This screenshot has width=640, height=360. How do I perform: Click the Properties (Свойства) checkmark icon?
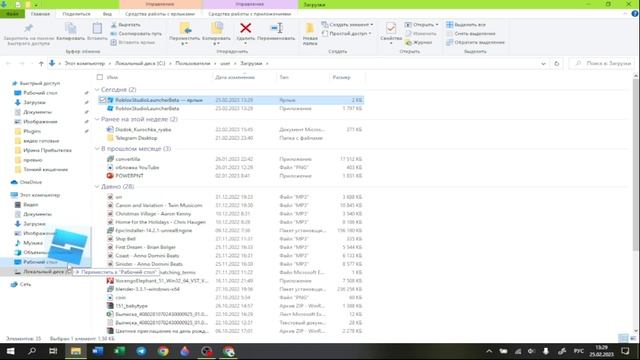[391, 28]
